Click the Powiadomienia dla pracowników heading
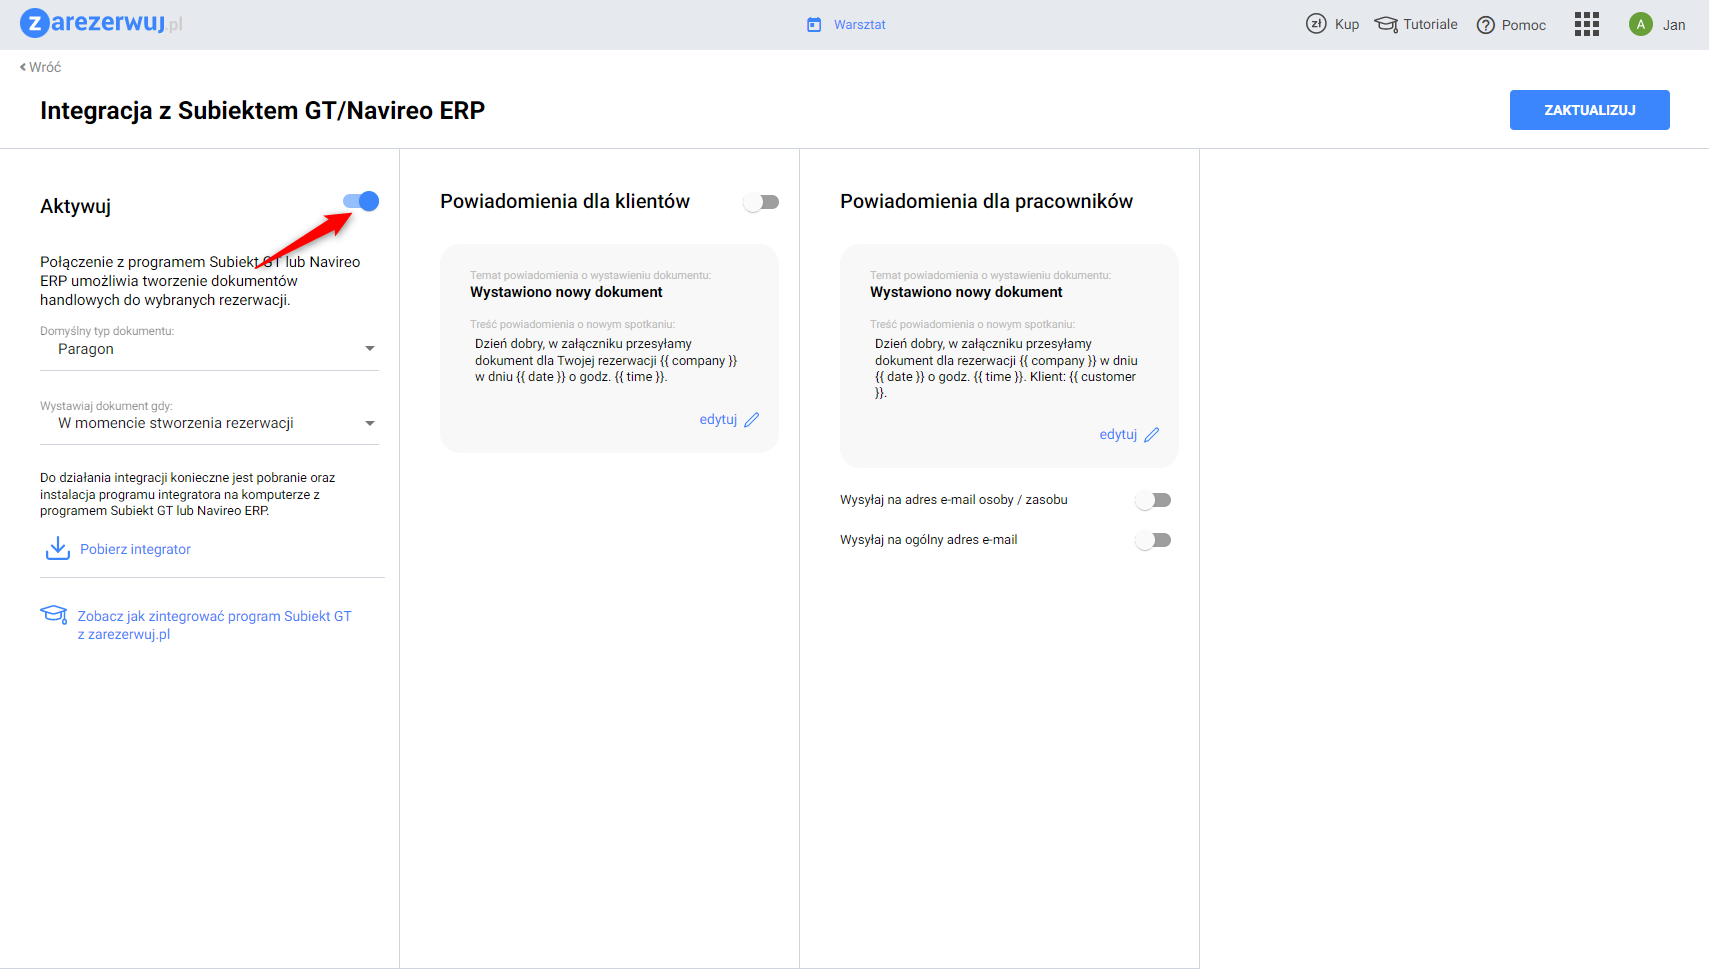Viewport: 1709px width, 969px height. [986, 201]
